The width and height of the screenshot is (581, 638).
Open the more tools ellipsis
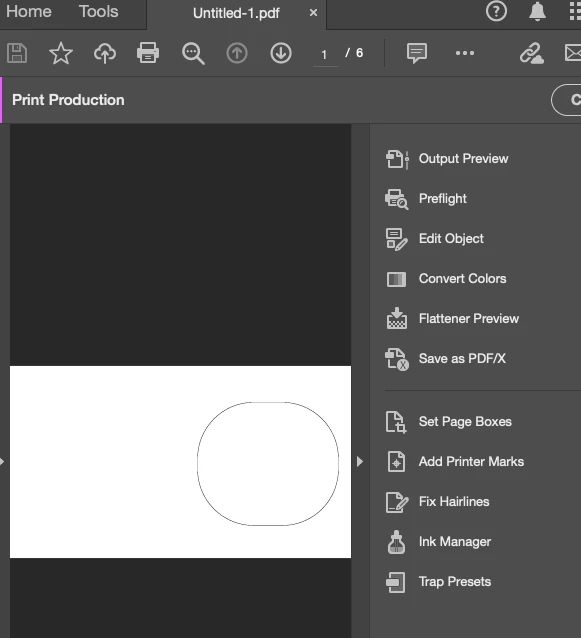tap(465, 53)
